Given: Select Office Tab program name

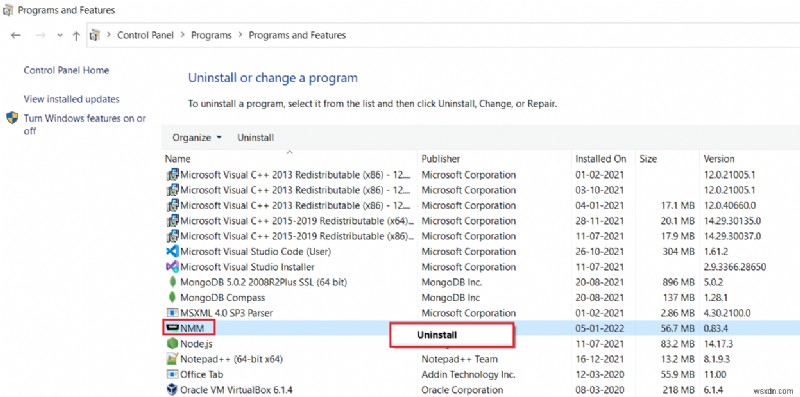Looking at the screenshot, I should [x=202, y=375].
